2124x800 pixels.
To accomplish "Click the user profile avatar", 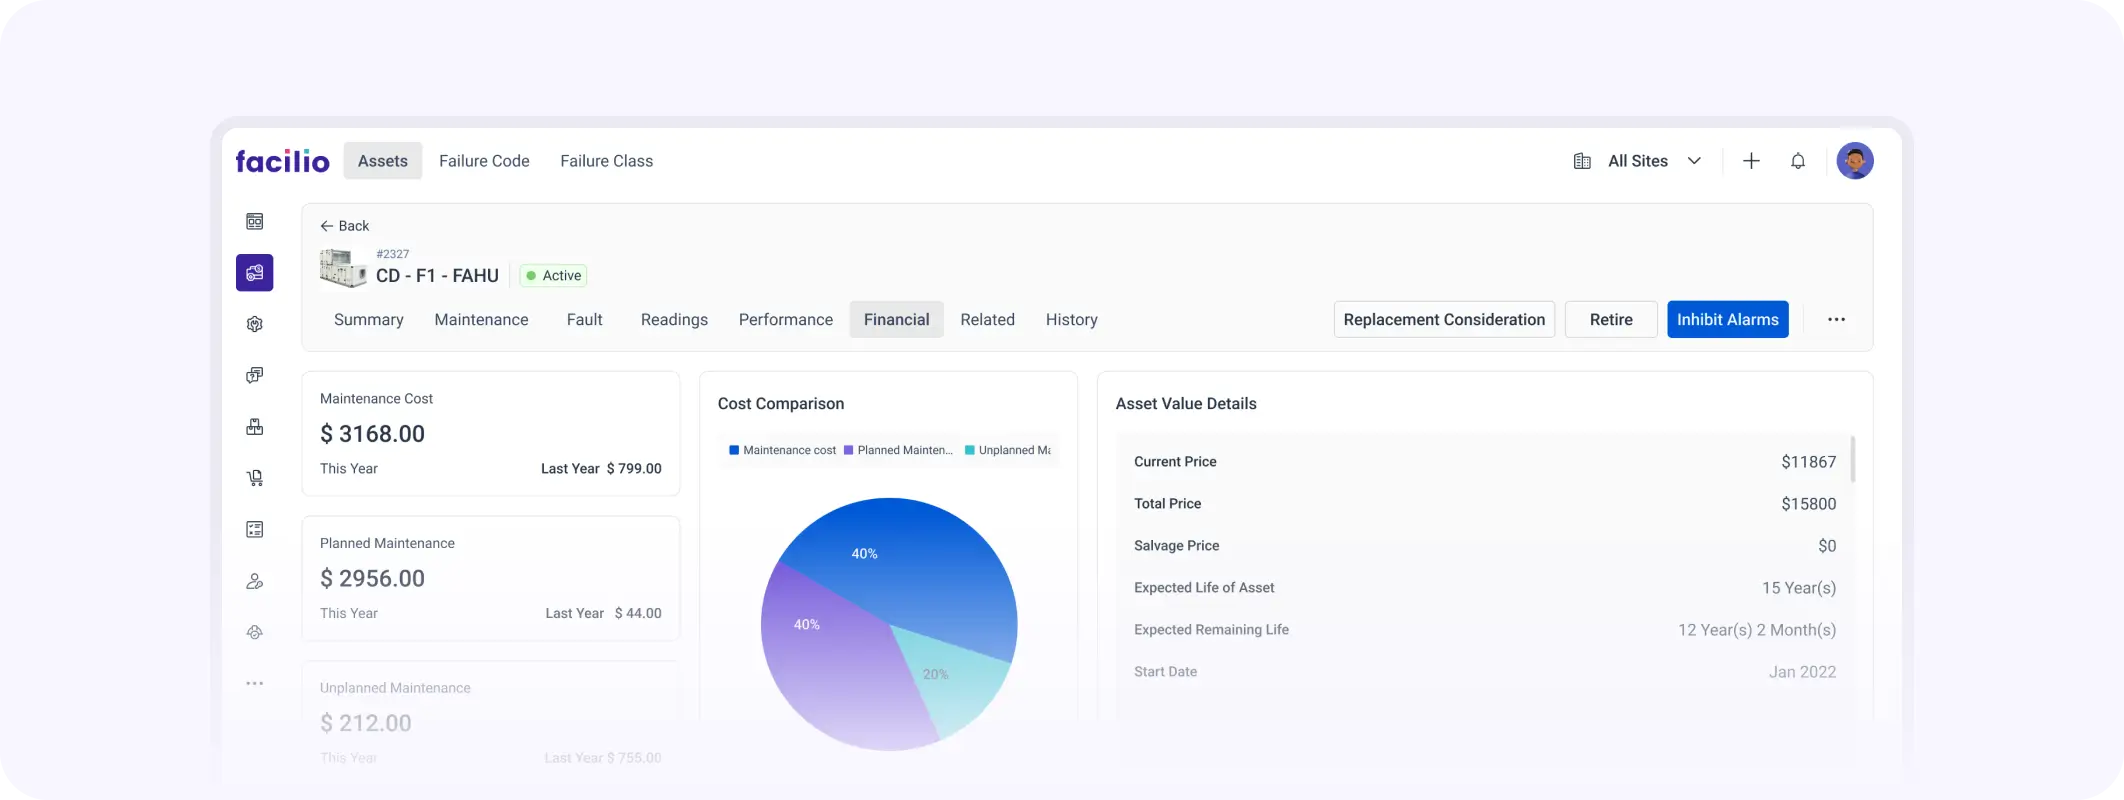I will 1854,161.
